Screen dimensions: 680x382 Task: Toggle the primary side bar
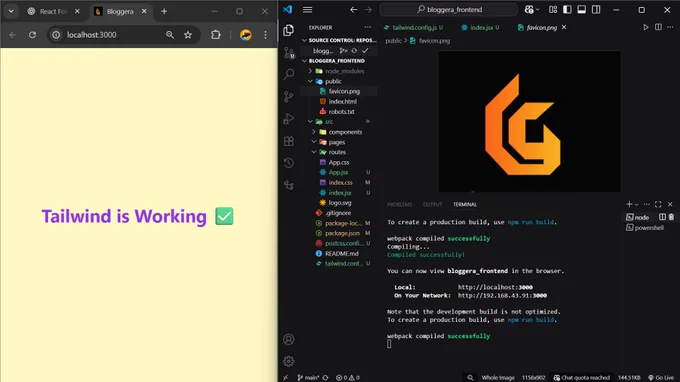[x=567, y=10]
